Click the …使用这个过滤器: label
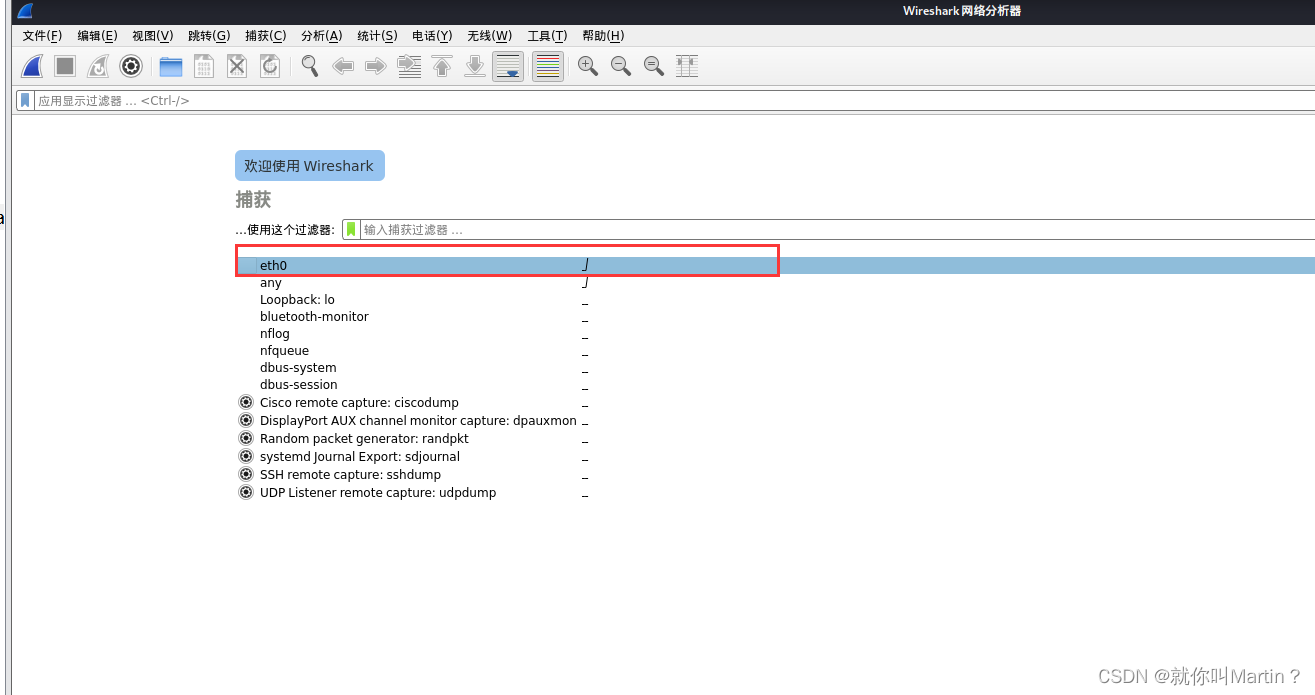Screen dimensions: 1315x695 (285, 230)
